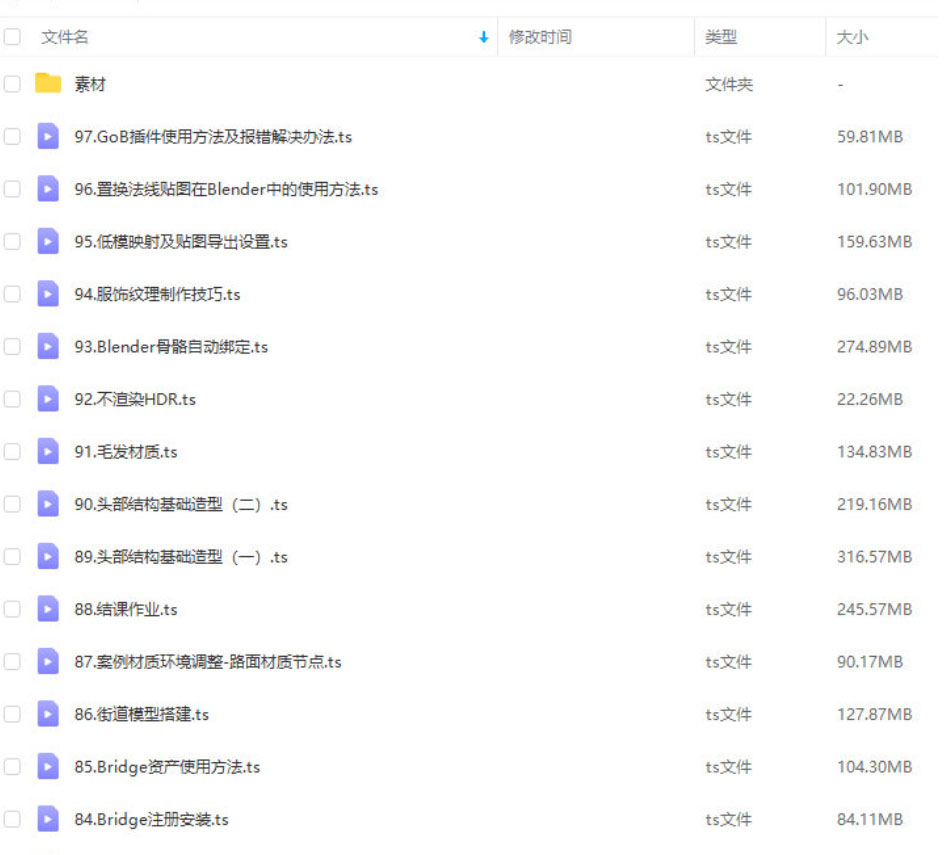
Task: Click size value 101.90MB
Action: click(874, 189)
